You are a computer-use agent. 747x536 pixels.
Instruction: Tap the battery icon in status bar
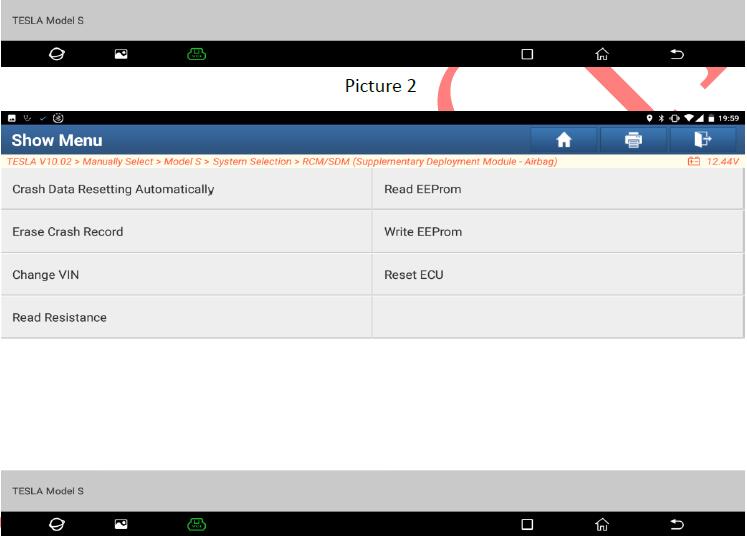(711, 118)
